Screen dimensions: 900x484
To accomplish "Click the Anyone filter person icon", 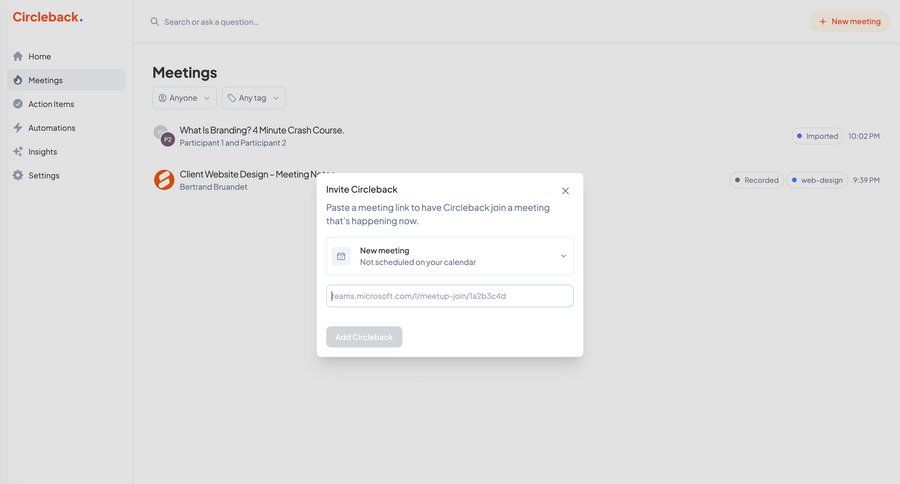I will (x=162, y=98).
